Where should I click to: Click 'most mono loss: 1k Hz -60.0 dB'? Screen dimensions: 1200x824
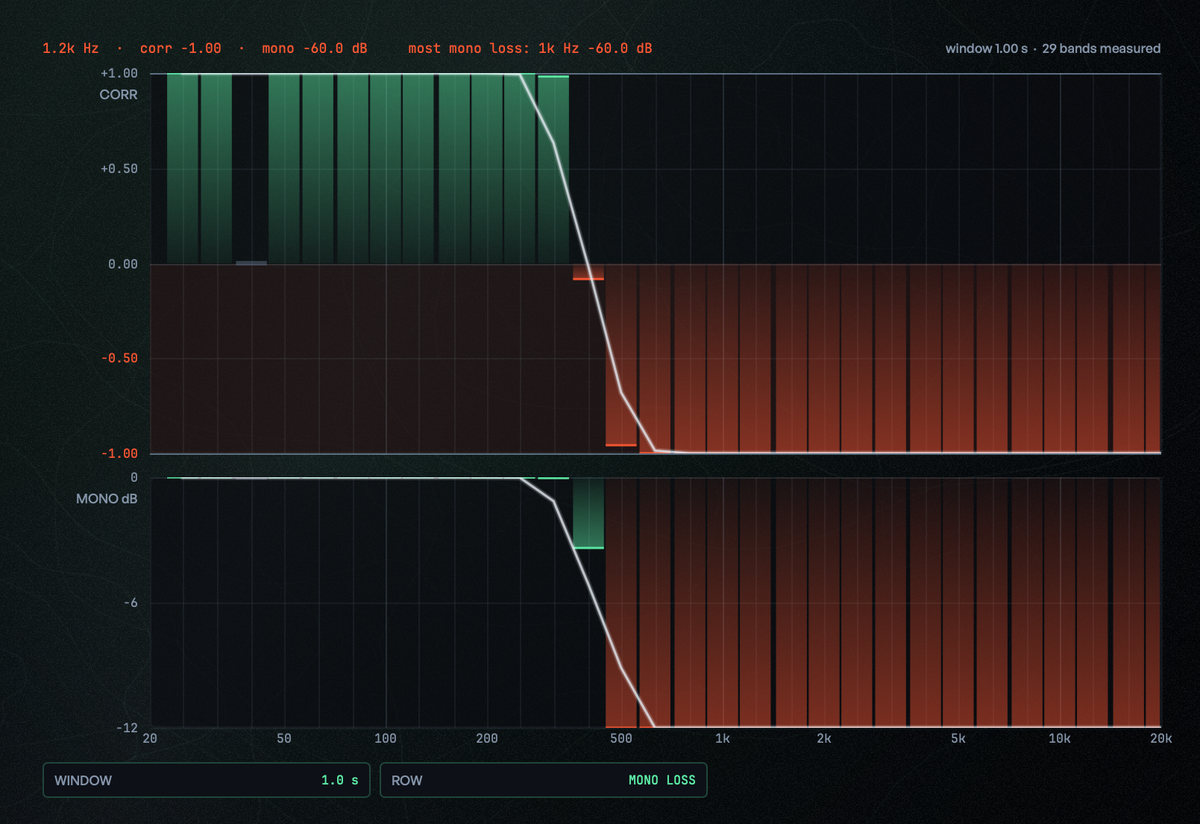(x=530, y=48)
